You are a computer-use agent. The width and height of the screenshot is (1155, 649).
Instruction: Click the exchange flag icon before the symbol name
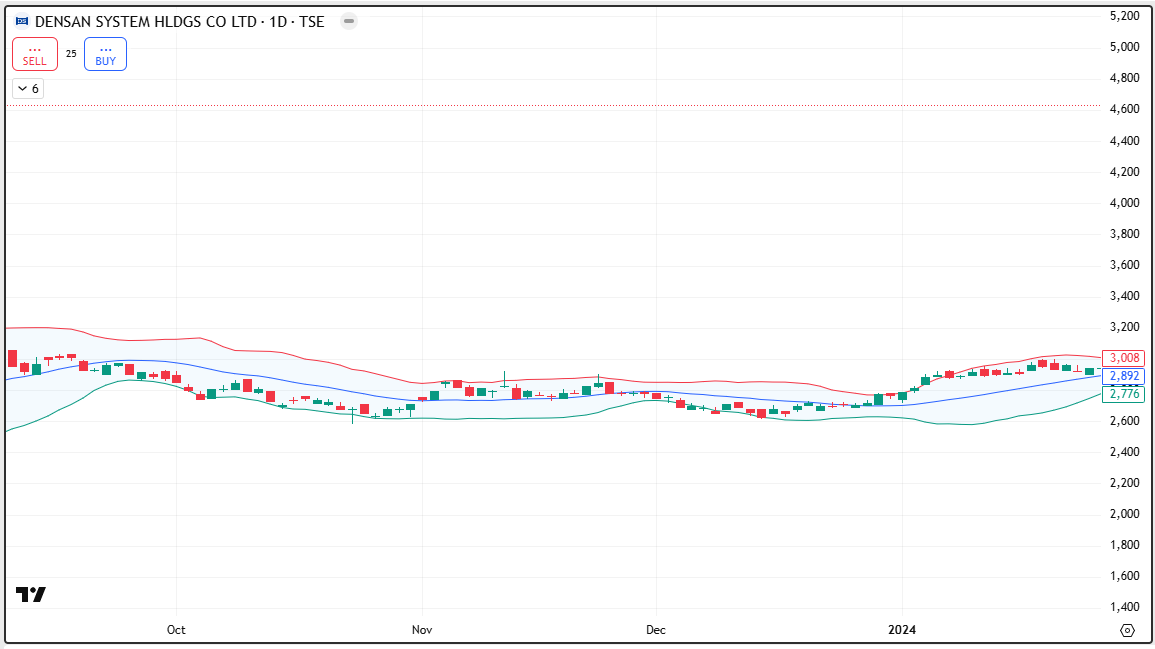(x=22, y=21)
